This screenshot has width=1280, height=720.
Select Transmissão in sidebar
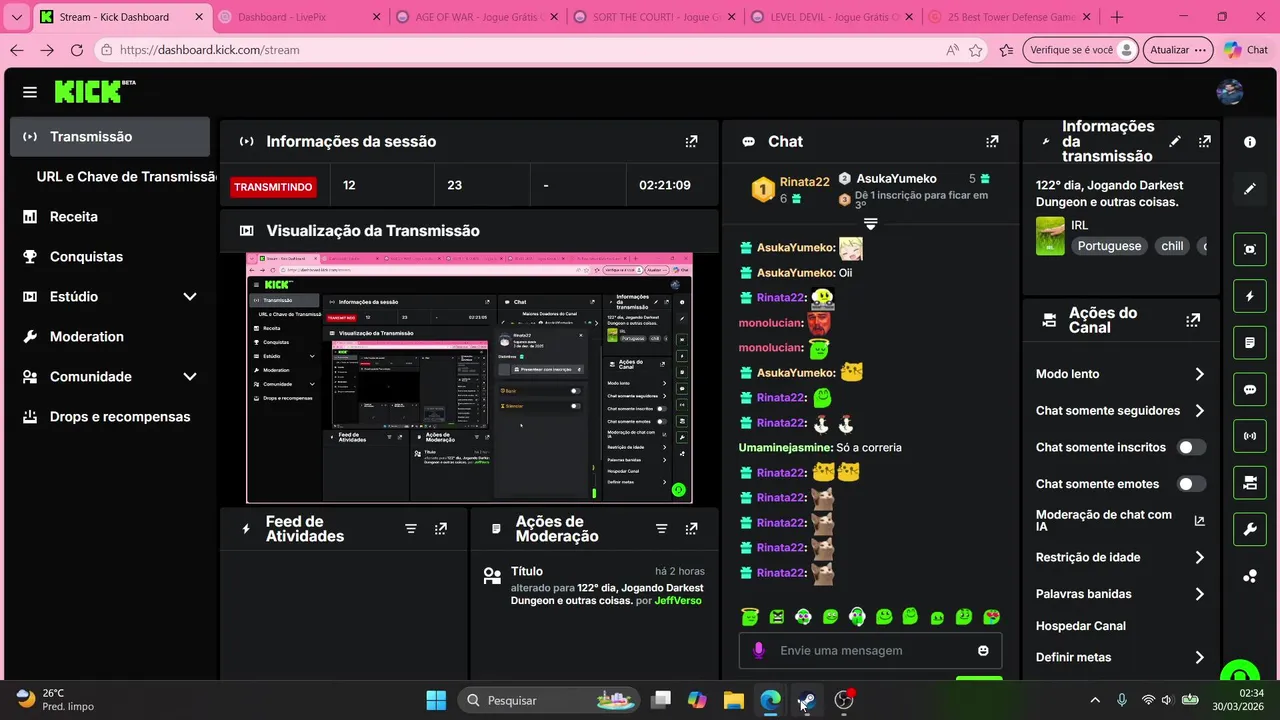point(110,137)
